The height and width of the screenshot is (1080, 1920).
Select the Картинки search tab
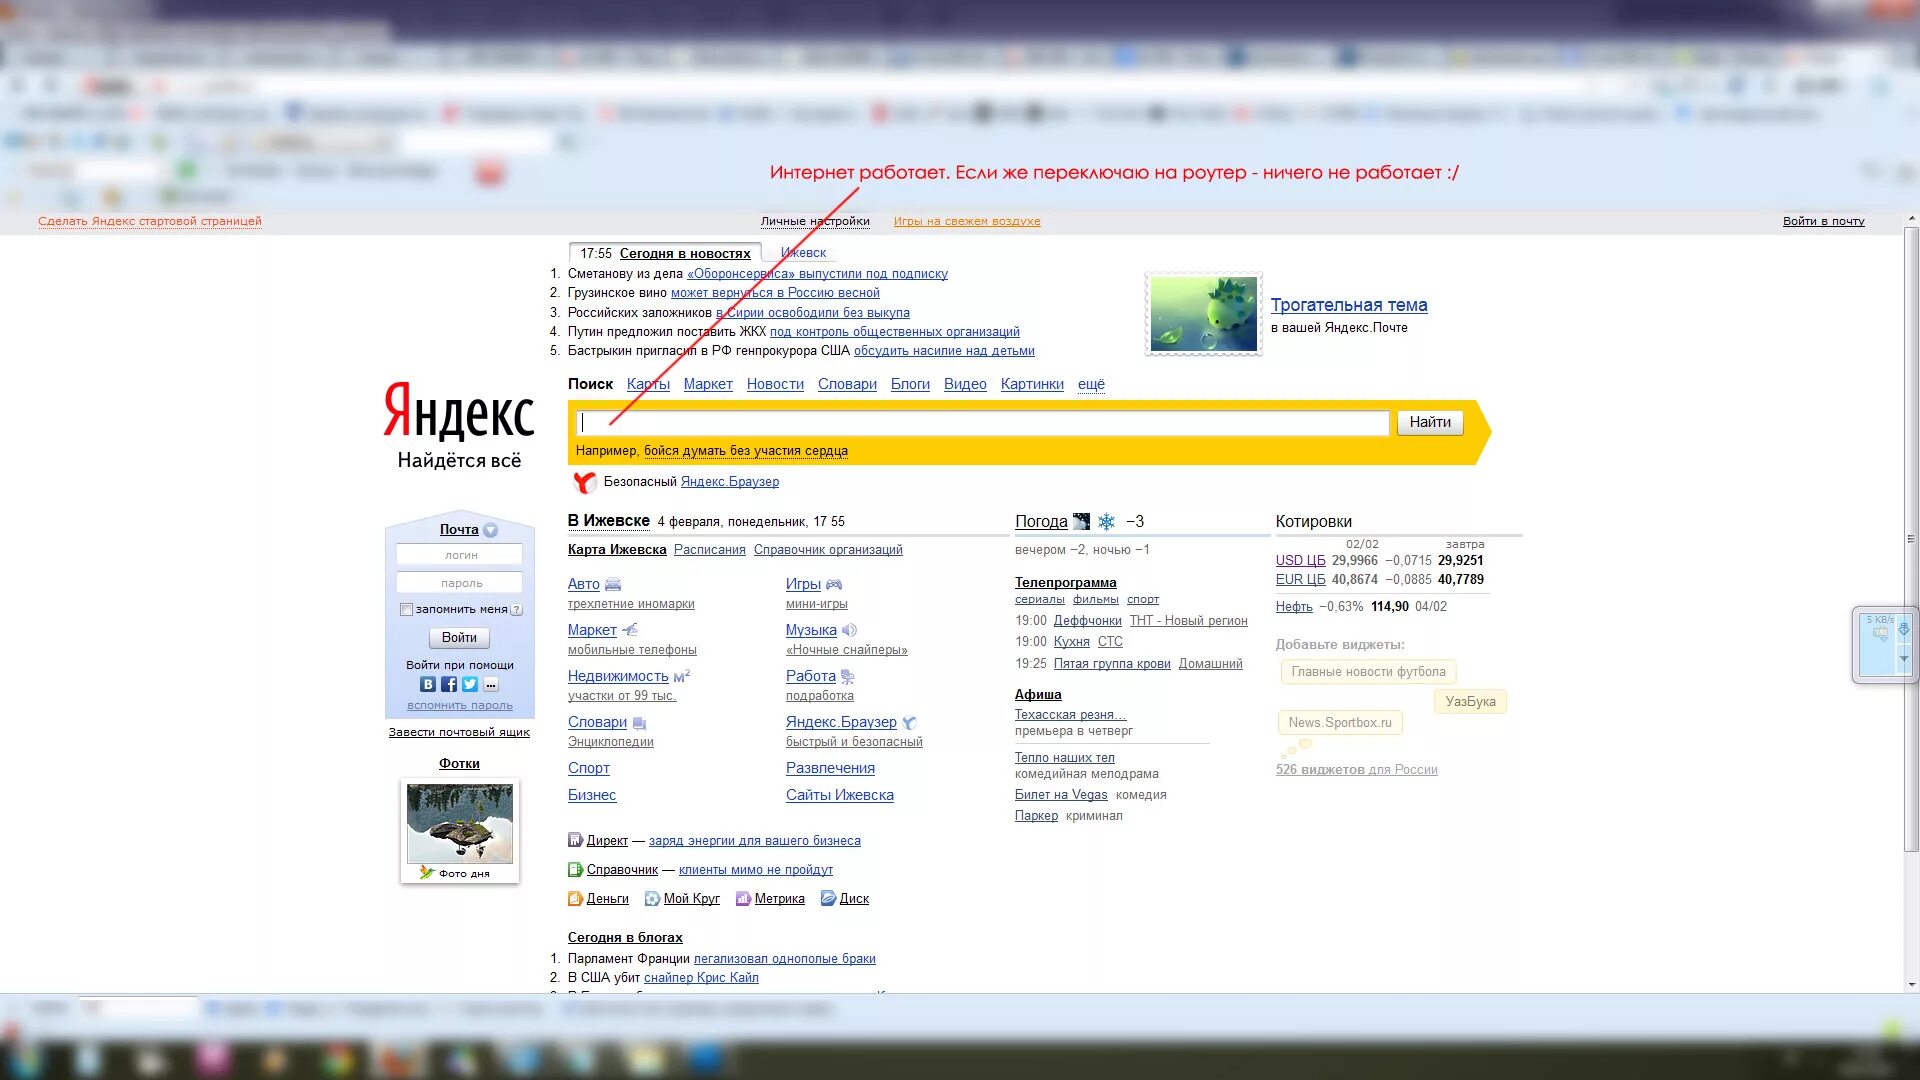point(1032,384)
